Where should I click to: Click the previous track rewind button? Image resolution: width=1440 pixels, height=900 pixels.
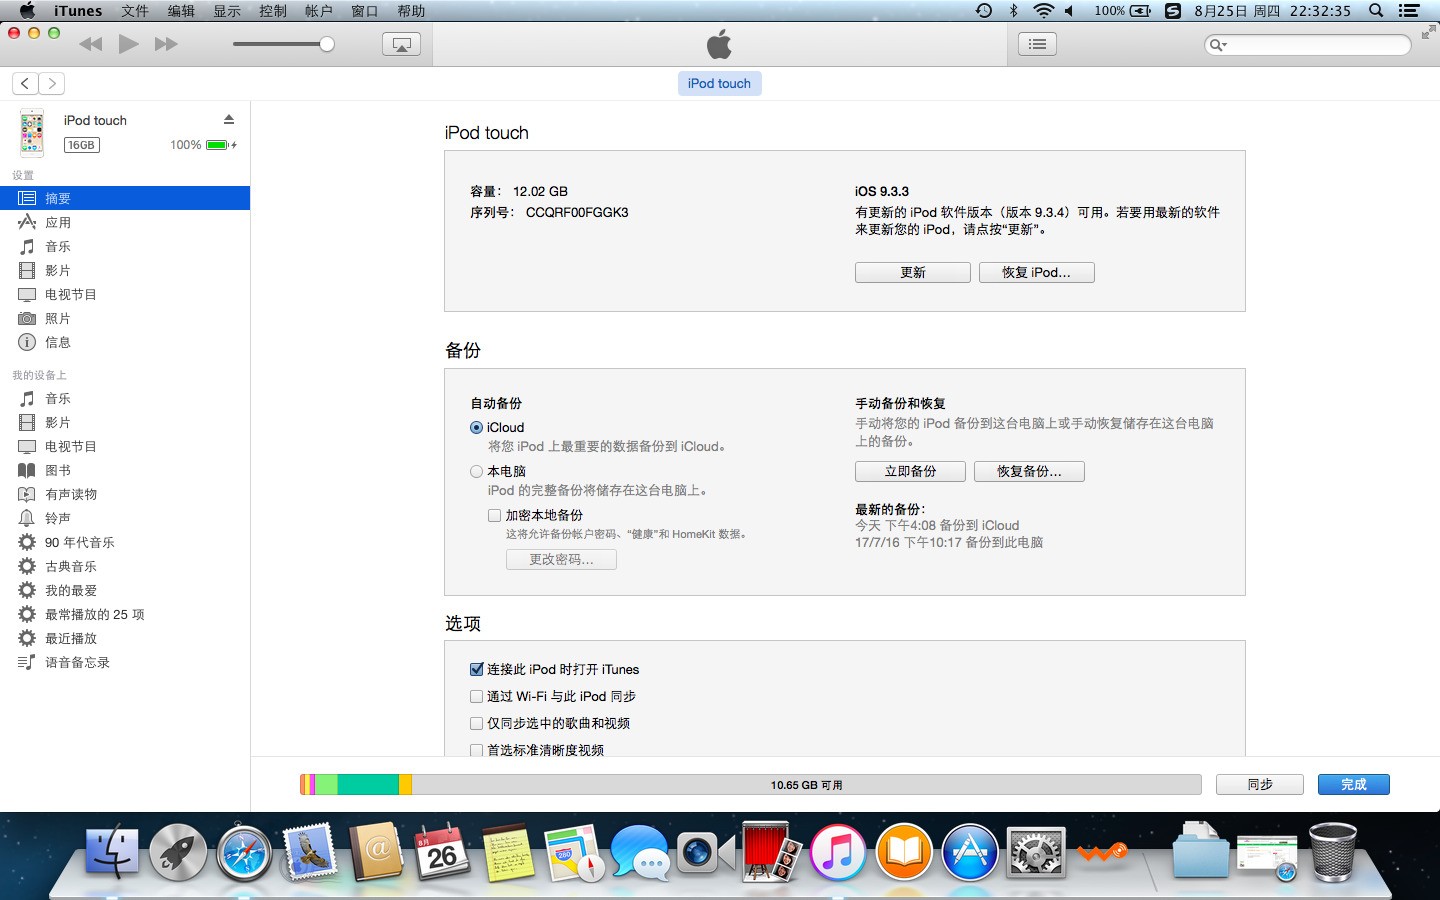(x=90, y=44)
